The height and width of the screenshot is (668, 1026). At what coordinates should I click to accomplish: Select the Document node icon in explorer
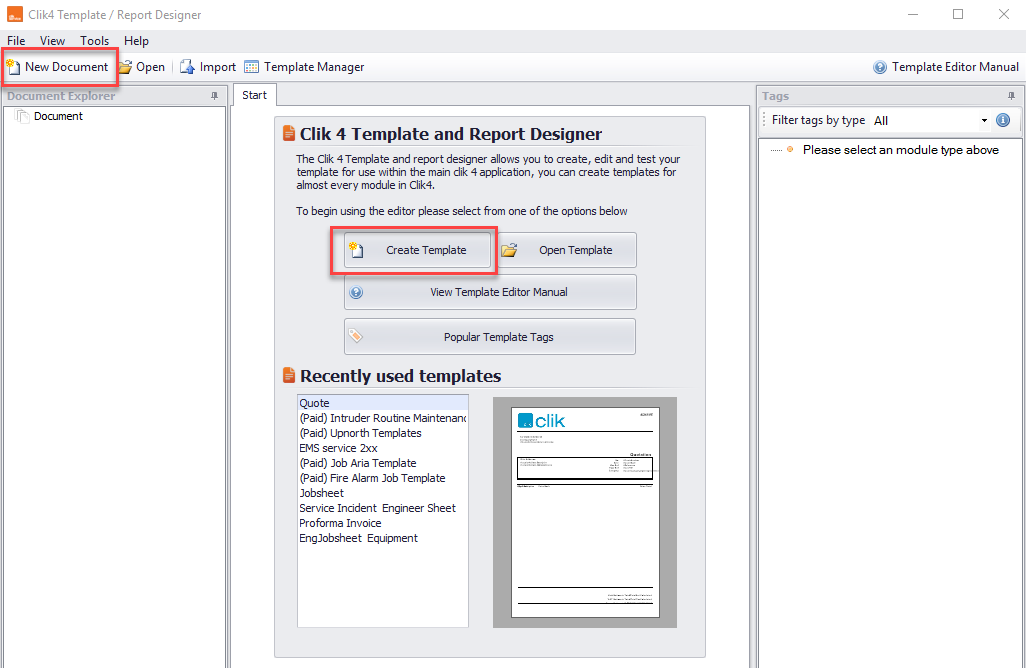22,116
